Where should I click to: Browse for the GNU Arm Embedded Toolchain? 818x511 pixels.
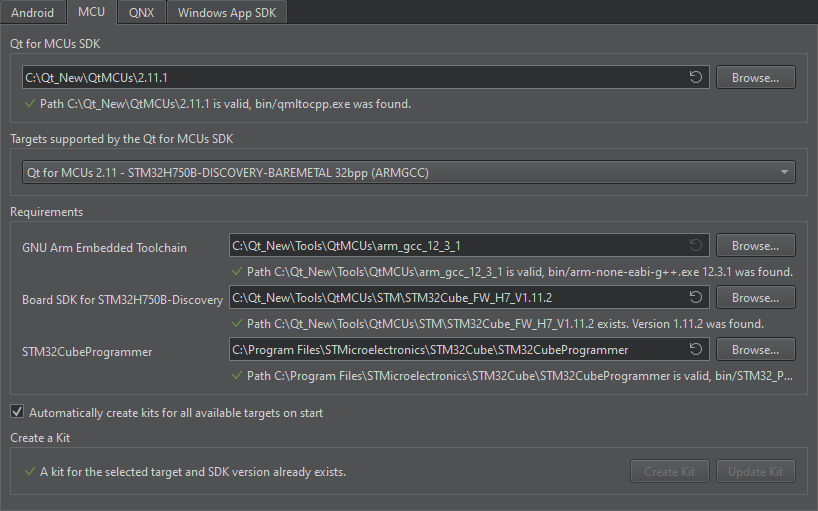755,245
